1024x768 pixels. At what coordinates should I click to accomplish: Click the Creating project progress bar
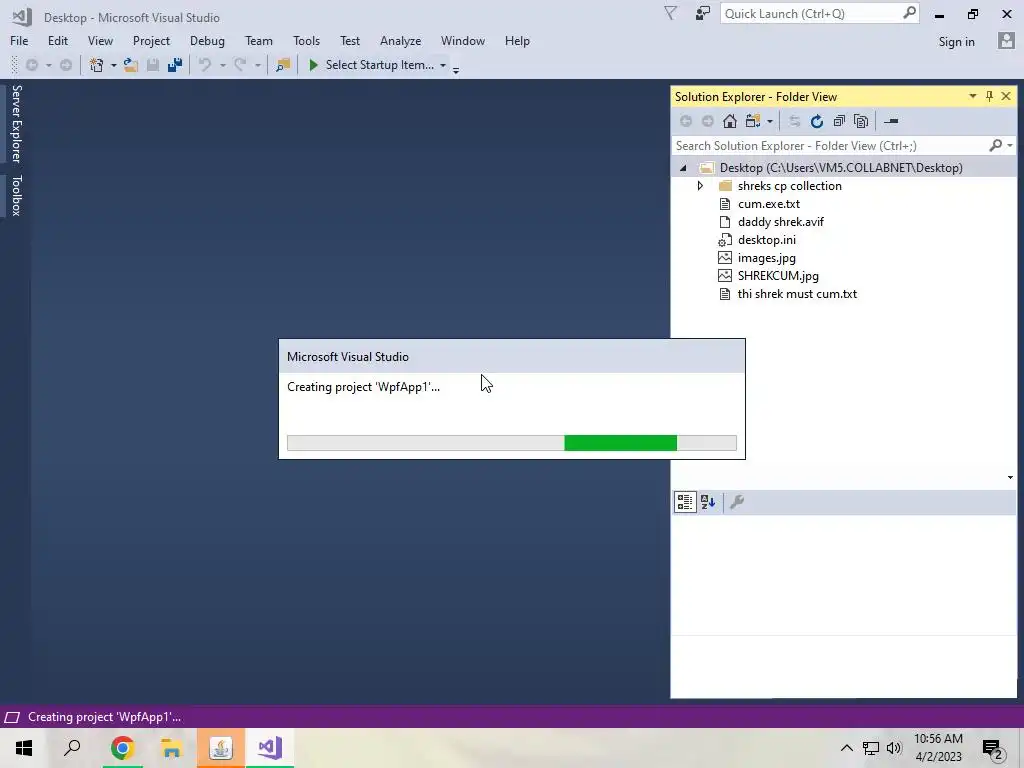point(511,443)
